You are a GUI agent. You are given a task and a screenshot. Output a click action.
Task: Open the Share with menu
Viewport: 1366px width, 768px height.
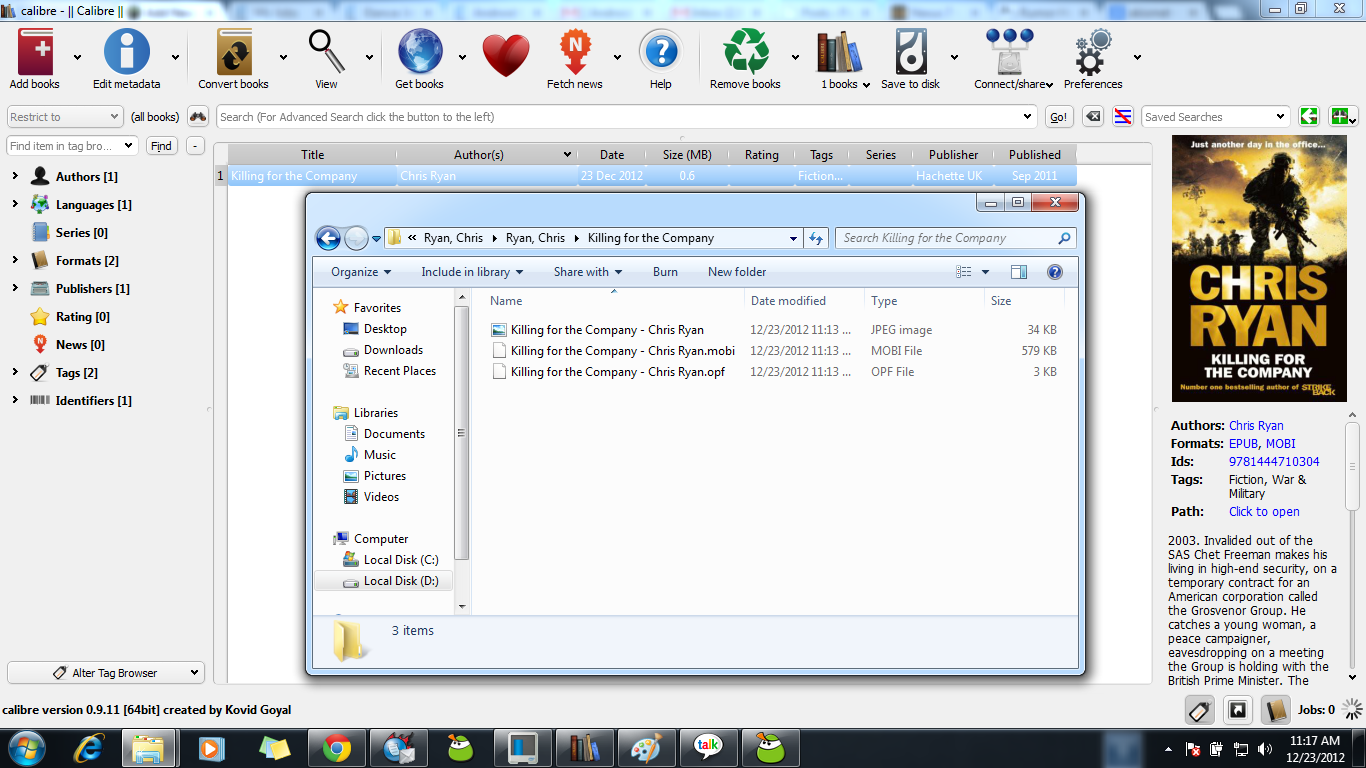tap(586, 271)
